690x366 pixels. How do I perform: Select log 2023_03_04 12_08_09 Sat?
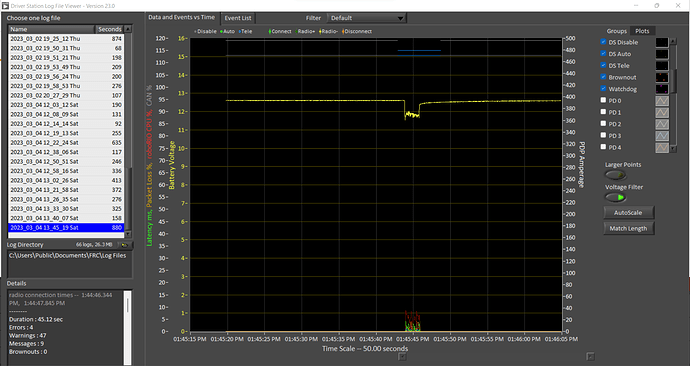pyautogui.click(x=66, y=114)
